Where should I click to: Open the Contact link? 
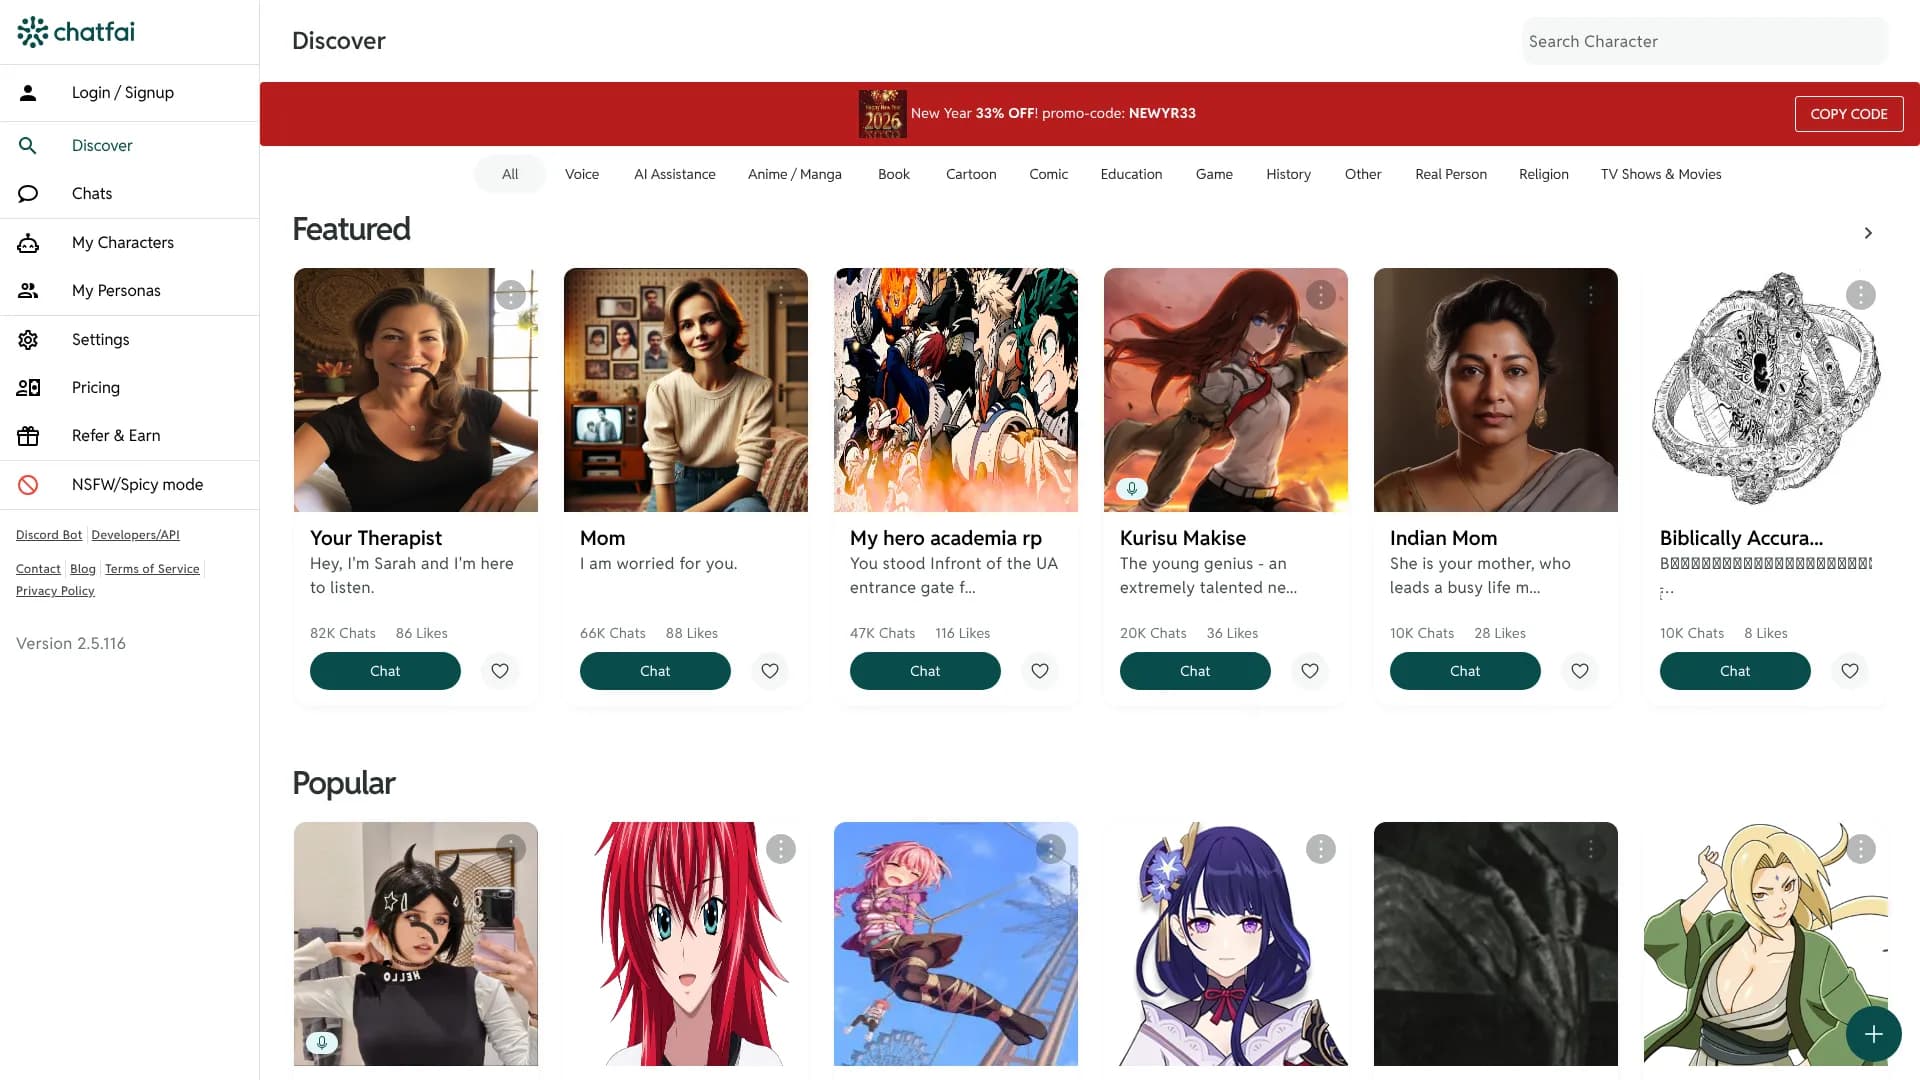(38, 569)
